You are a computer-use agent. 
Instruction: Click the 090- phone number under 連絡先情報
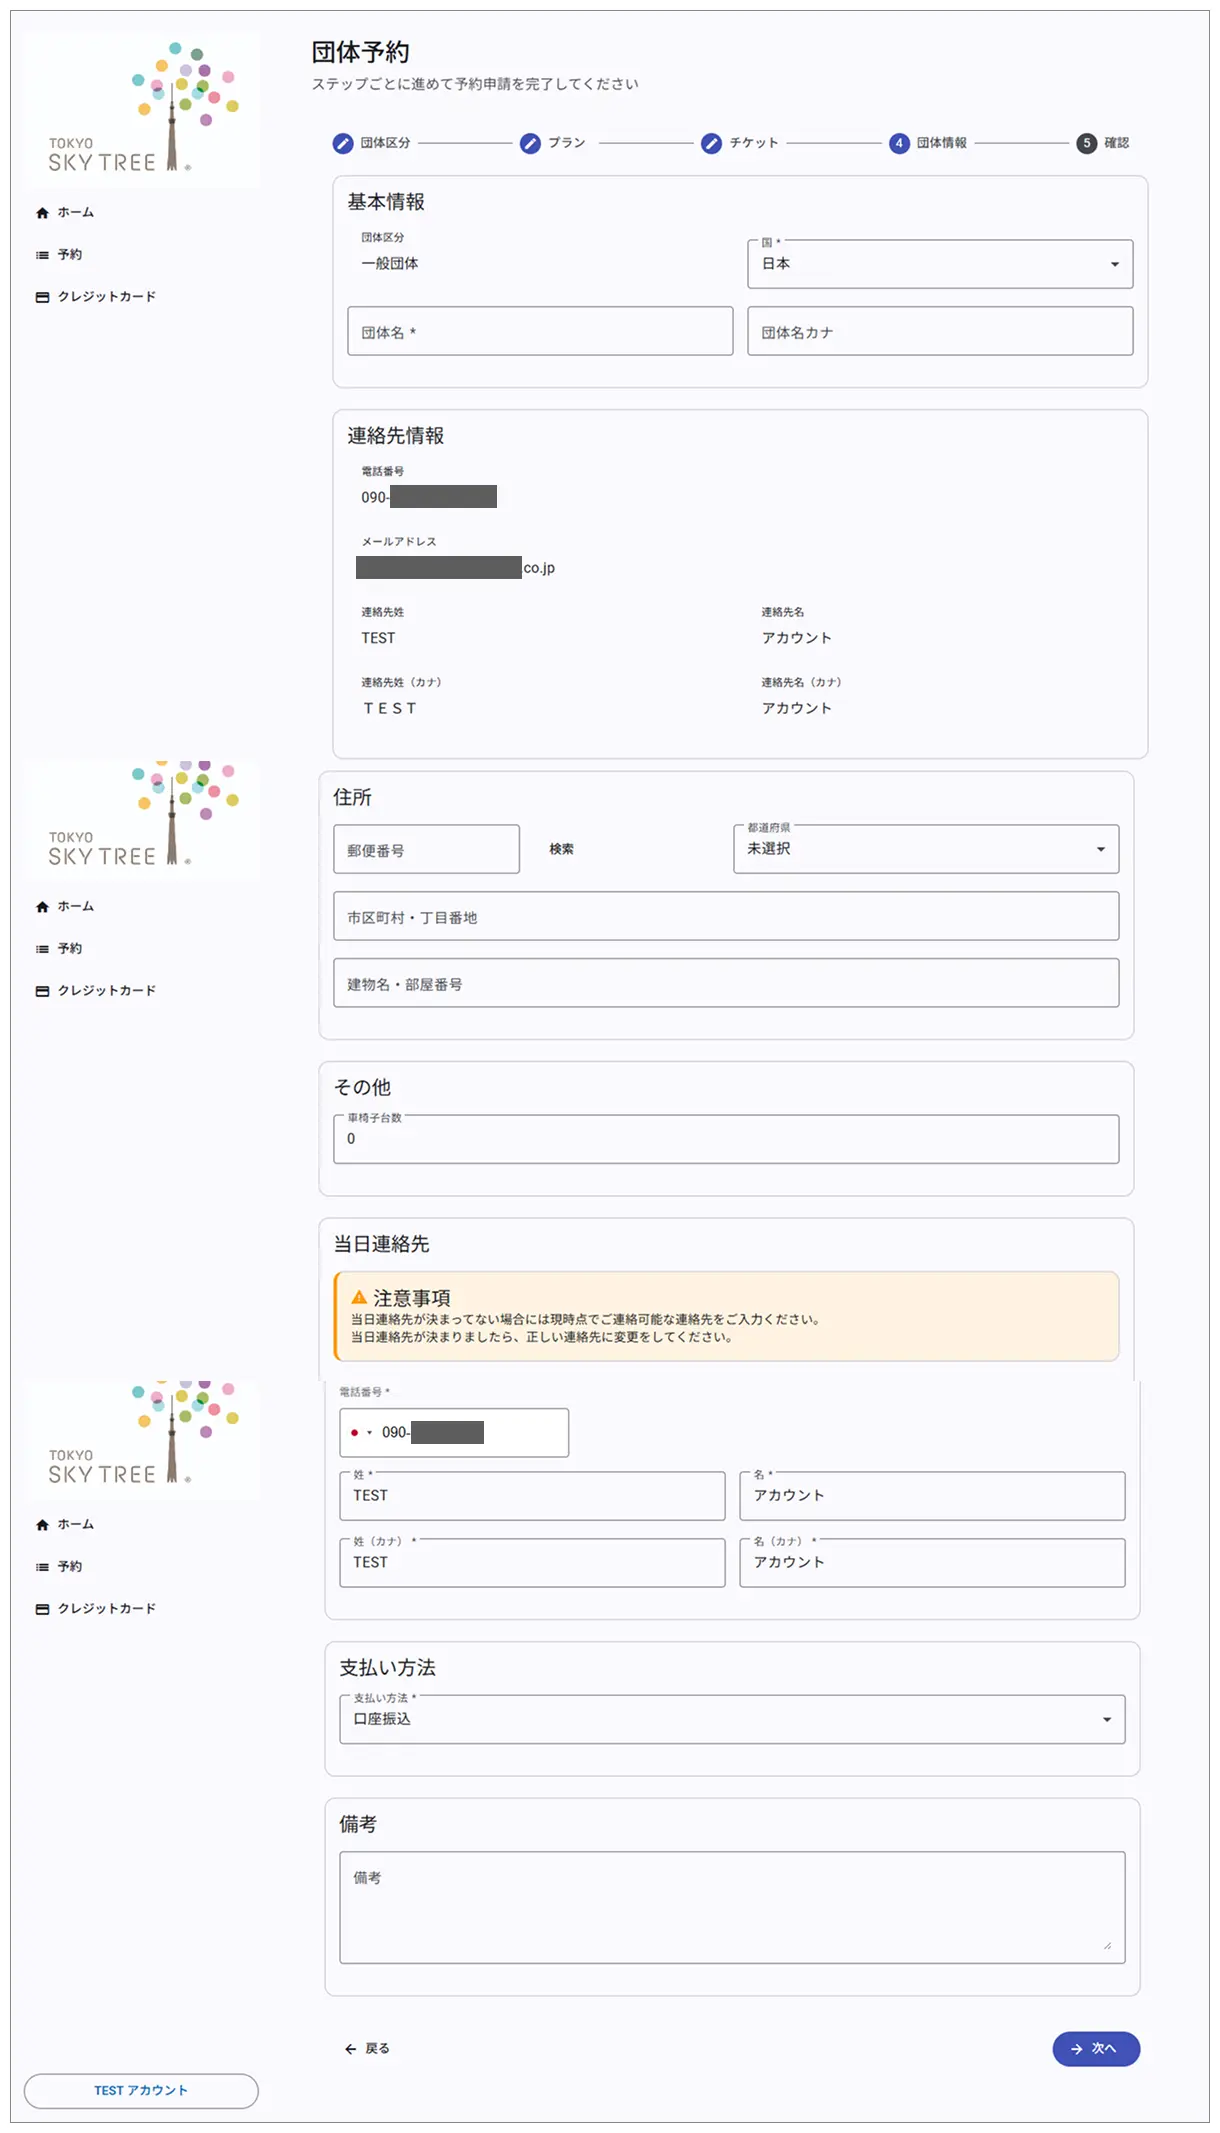point(429,497)
